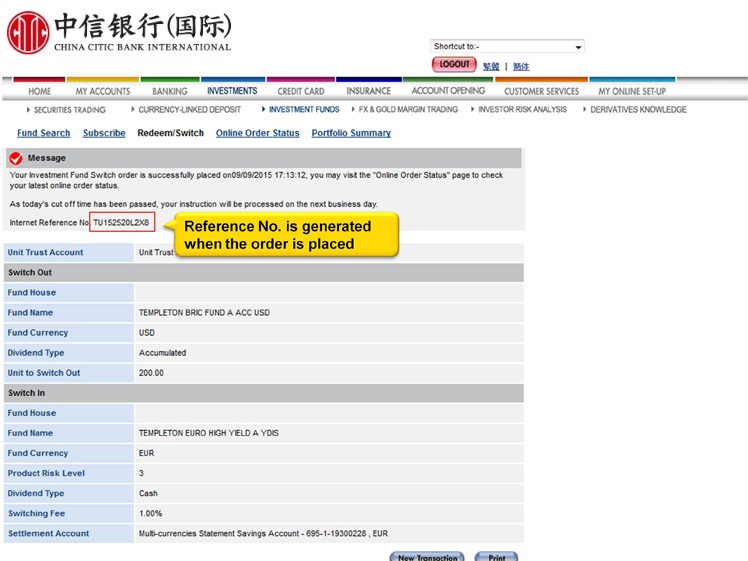Click the China CITIC Bank logo
The width and height of the screenshot is (748, 561).
(119, 32)
